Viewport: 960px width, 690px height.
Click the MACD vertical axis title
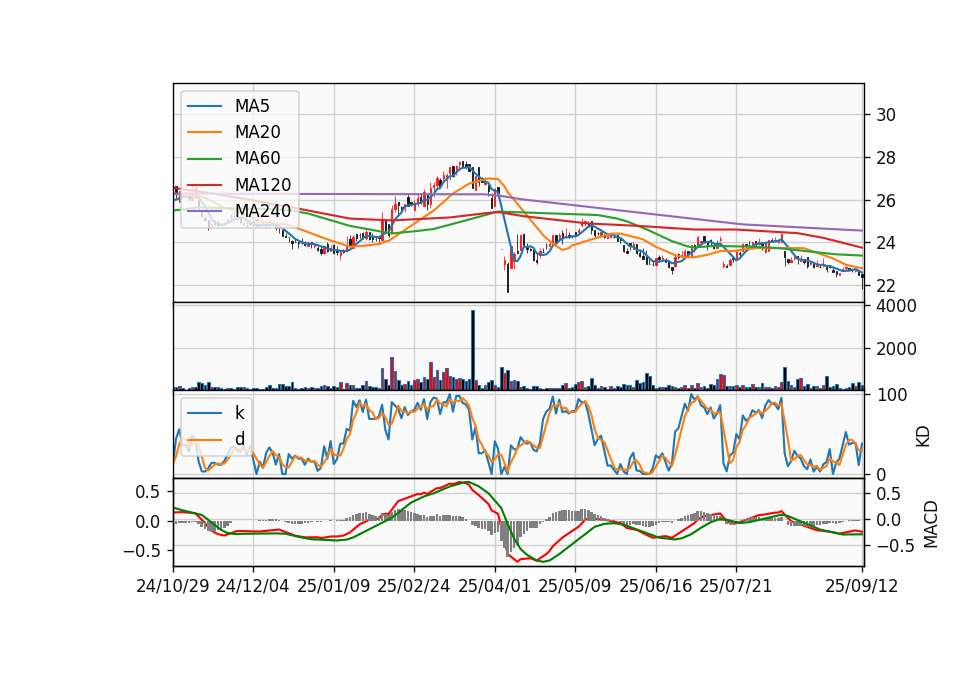931,524
